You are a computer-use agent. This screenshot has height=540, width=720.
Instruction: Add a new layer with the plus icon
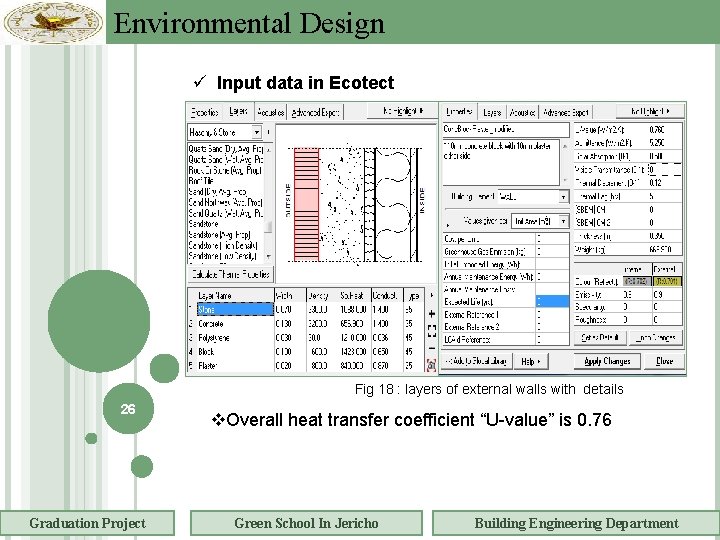[x=431, y=314]
